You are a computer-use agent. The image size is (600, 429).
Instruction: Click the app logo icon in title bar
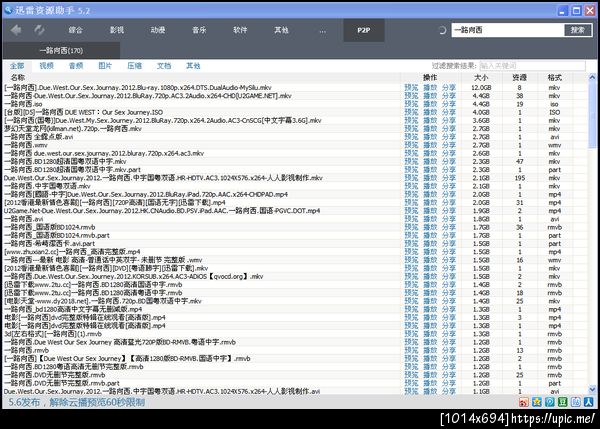click(8, 10)
